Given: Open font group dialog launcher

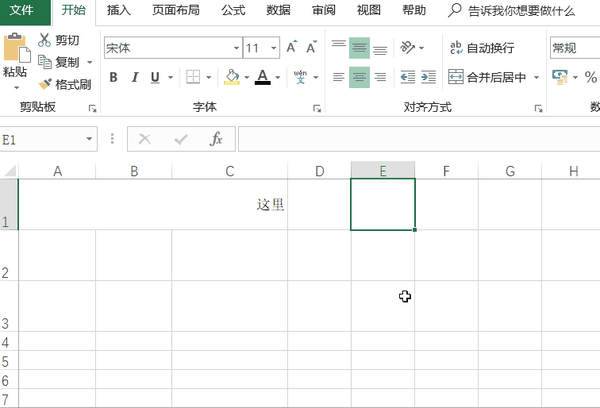Looking at the screenshot, I should click(317, 109).
